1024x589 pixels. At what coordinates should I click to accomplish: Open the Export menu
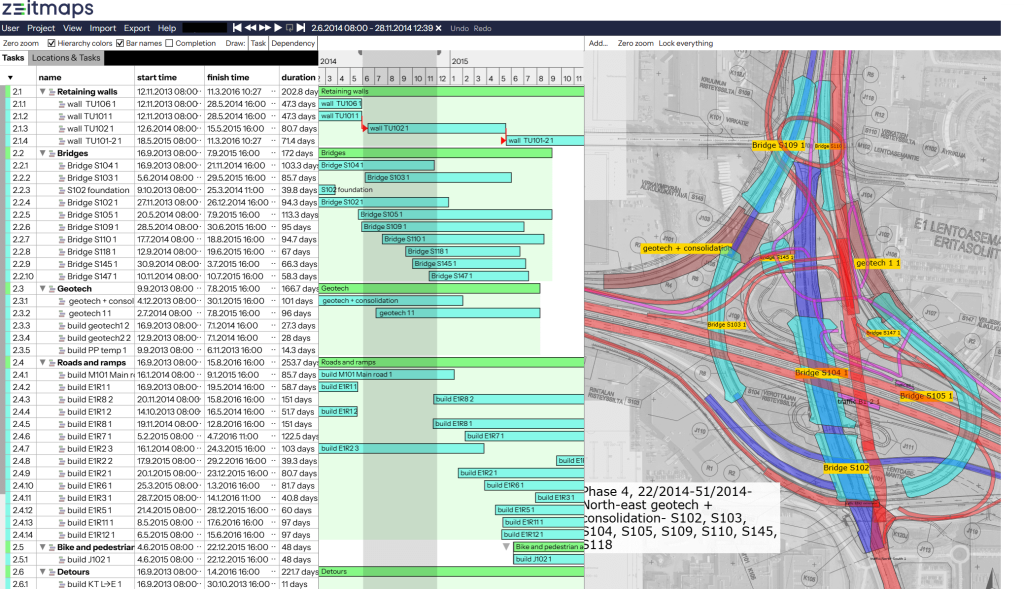pyautogui.click(x=136, y=28)
